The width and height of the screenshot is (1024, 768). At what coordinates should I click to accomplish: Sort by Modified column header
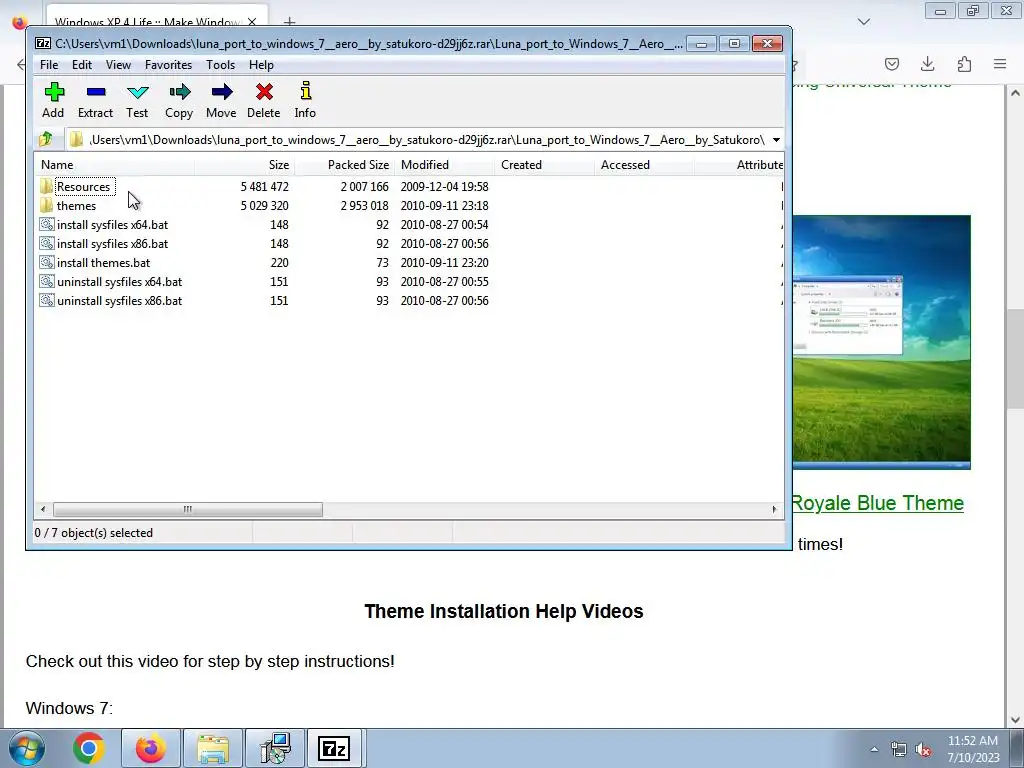pos(445,165)
